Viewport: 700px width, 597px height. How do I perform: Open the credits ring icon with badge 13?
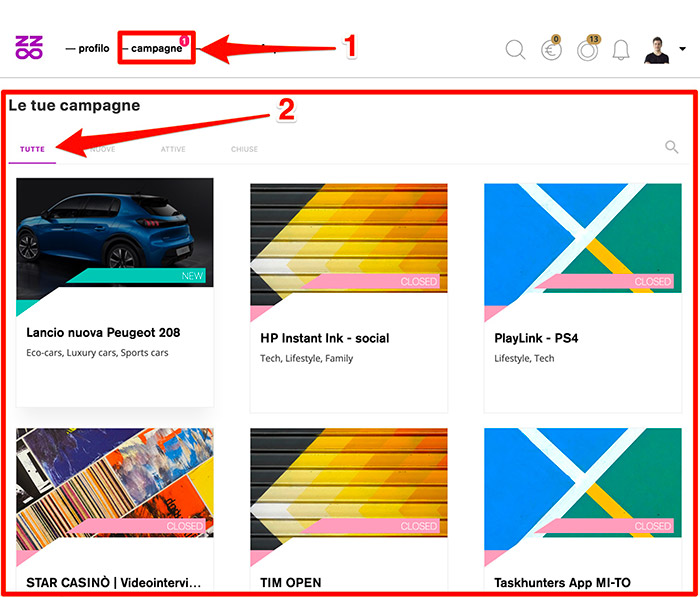[588, 48]
